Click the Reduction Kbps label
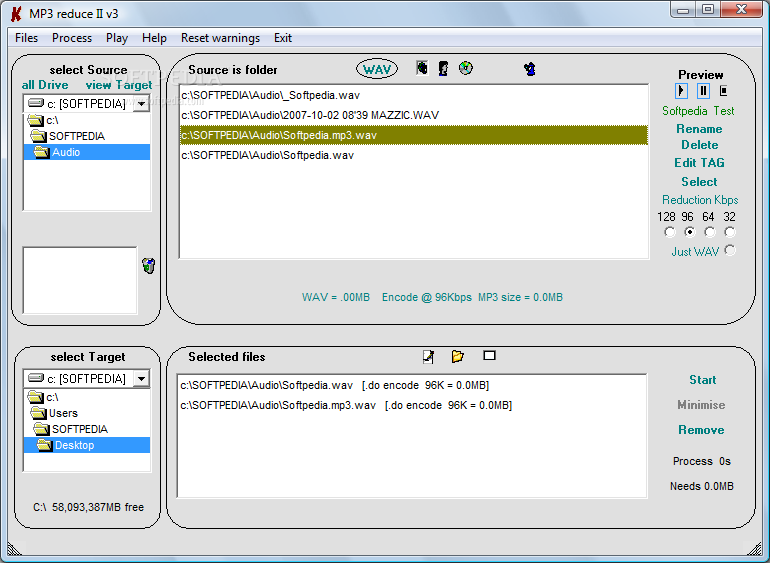Screen dimensions: 770x563 click(x=700, y=200)
